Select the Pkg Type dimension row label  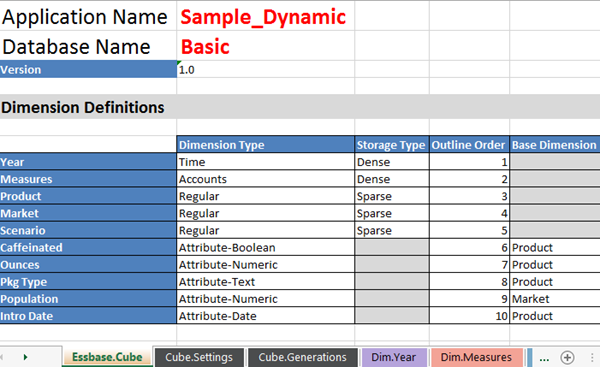pos(88,282)
